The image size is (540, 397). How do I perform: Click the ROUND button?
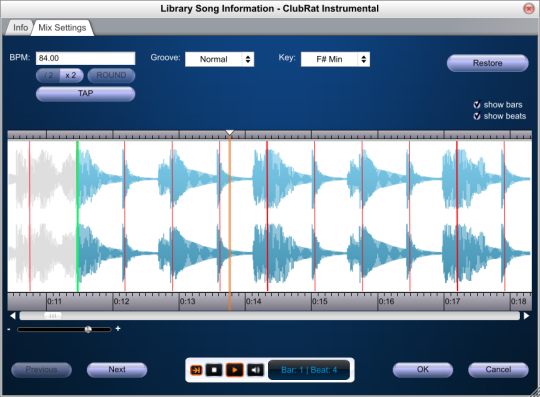click(x=111, y=75)
